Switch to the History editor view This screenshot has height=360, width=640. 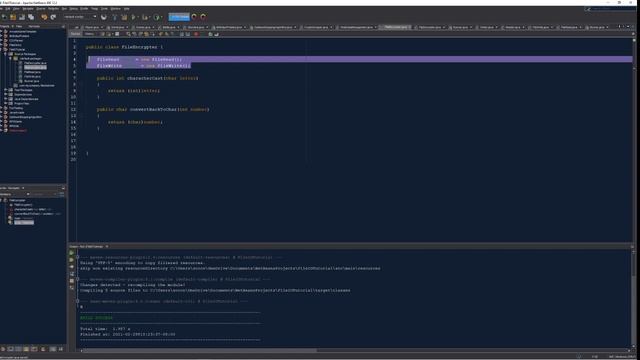[89, 34]
